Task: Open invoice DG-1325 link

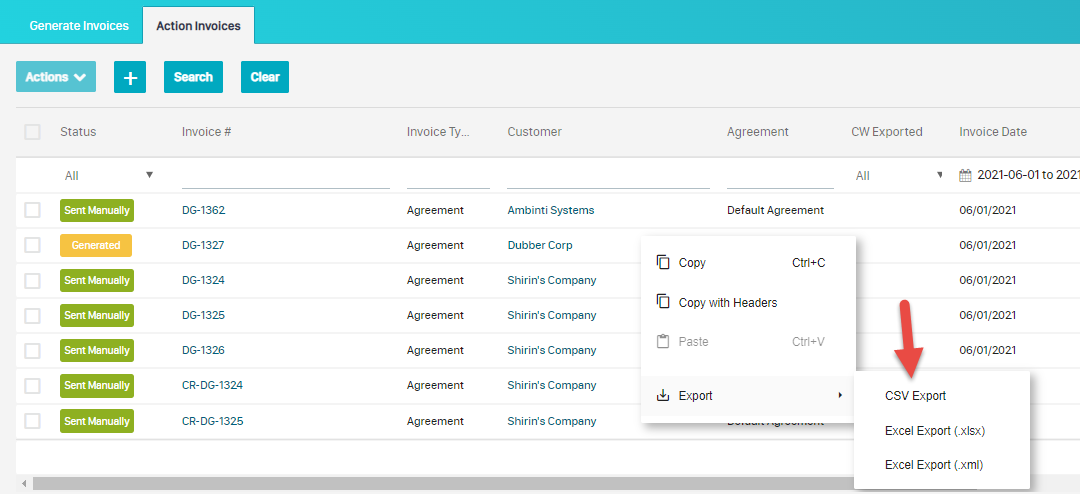Action: point(203,316)
